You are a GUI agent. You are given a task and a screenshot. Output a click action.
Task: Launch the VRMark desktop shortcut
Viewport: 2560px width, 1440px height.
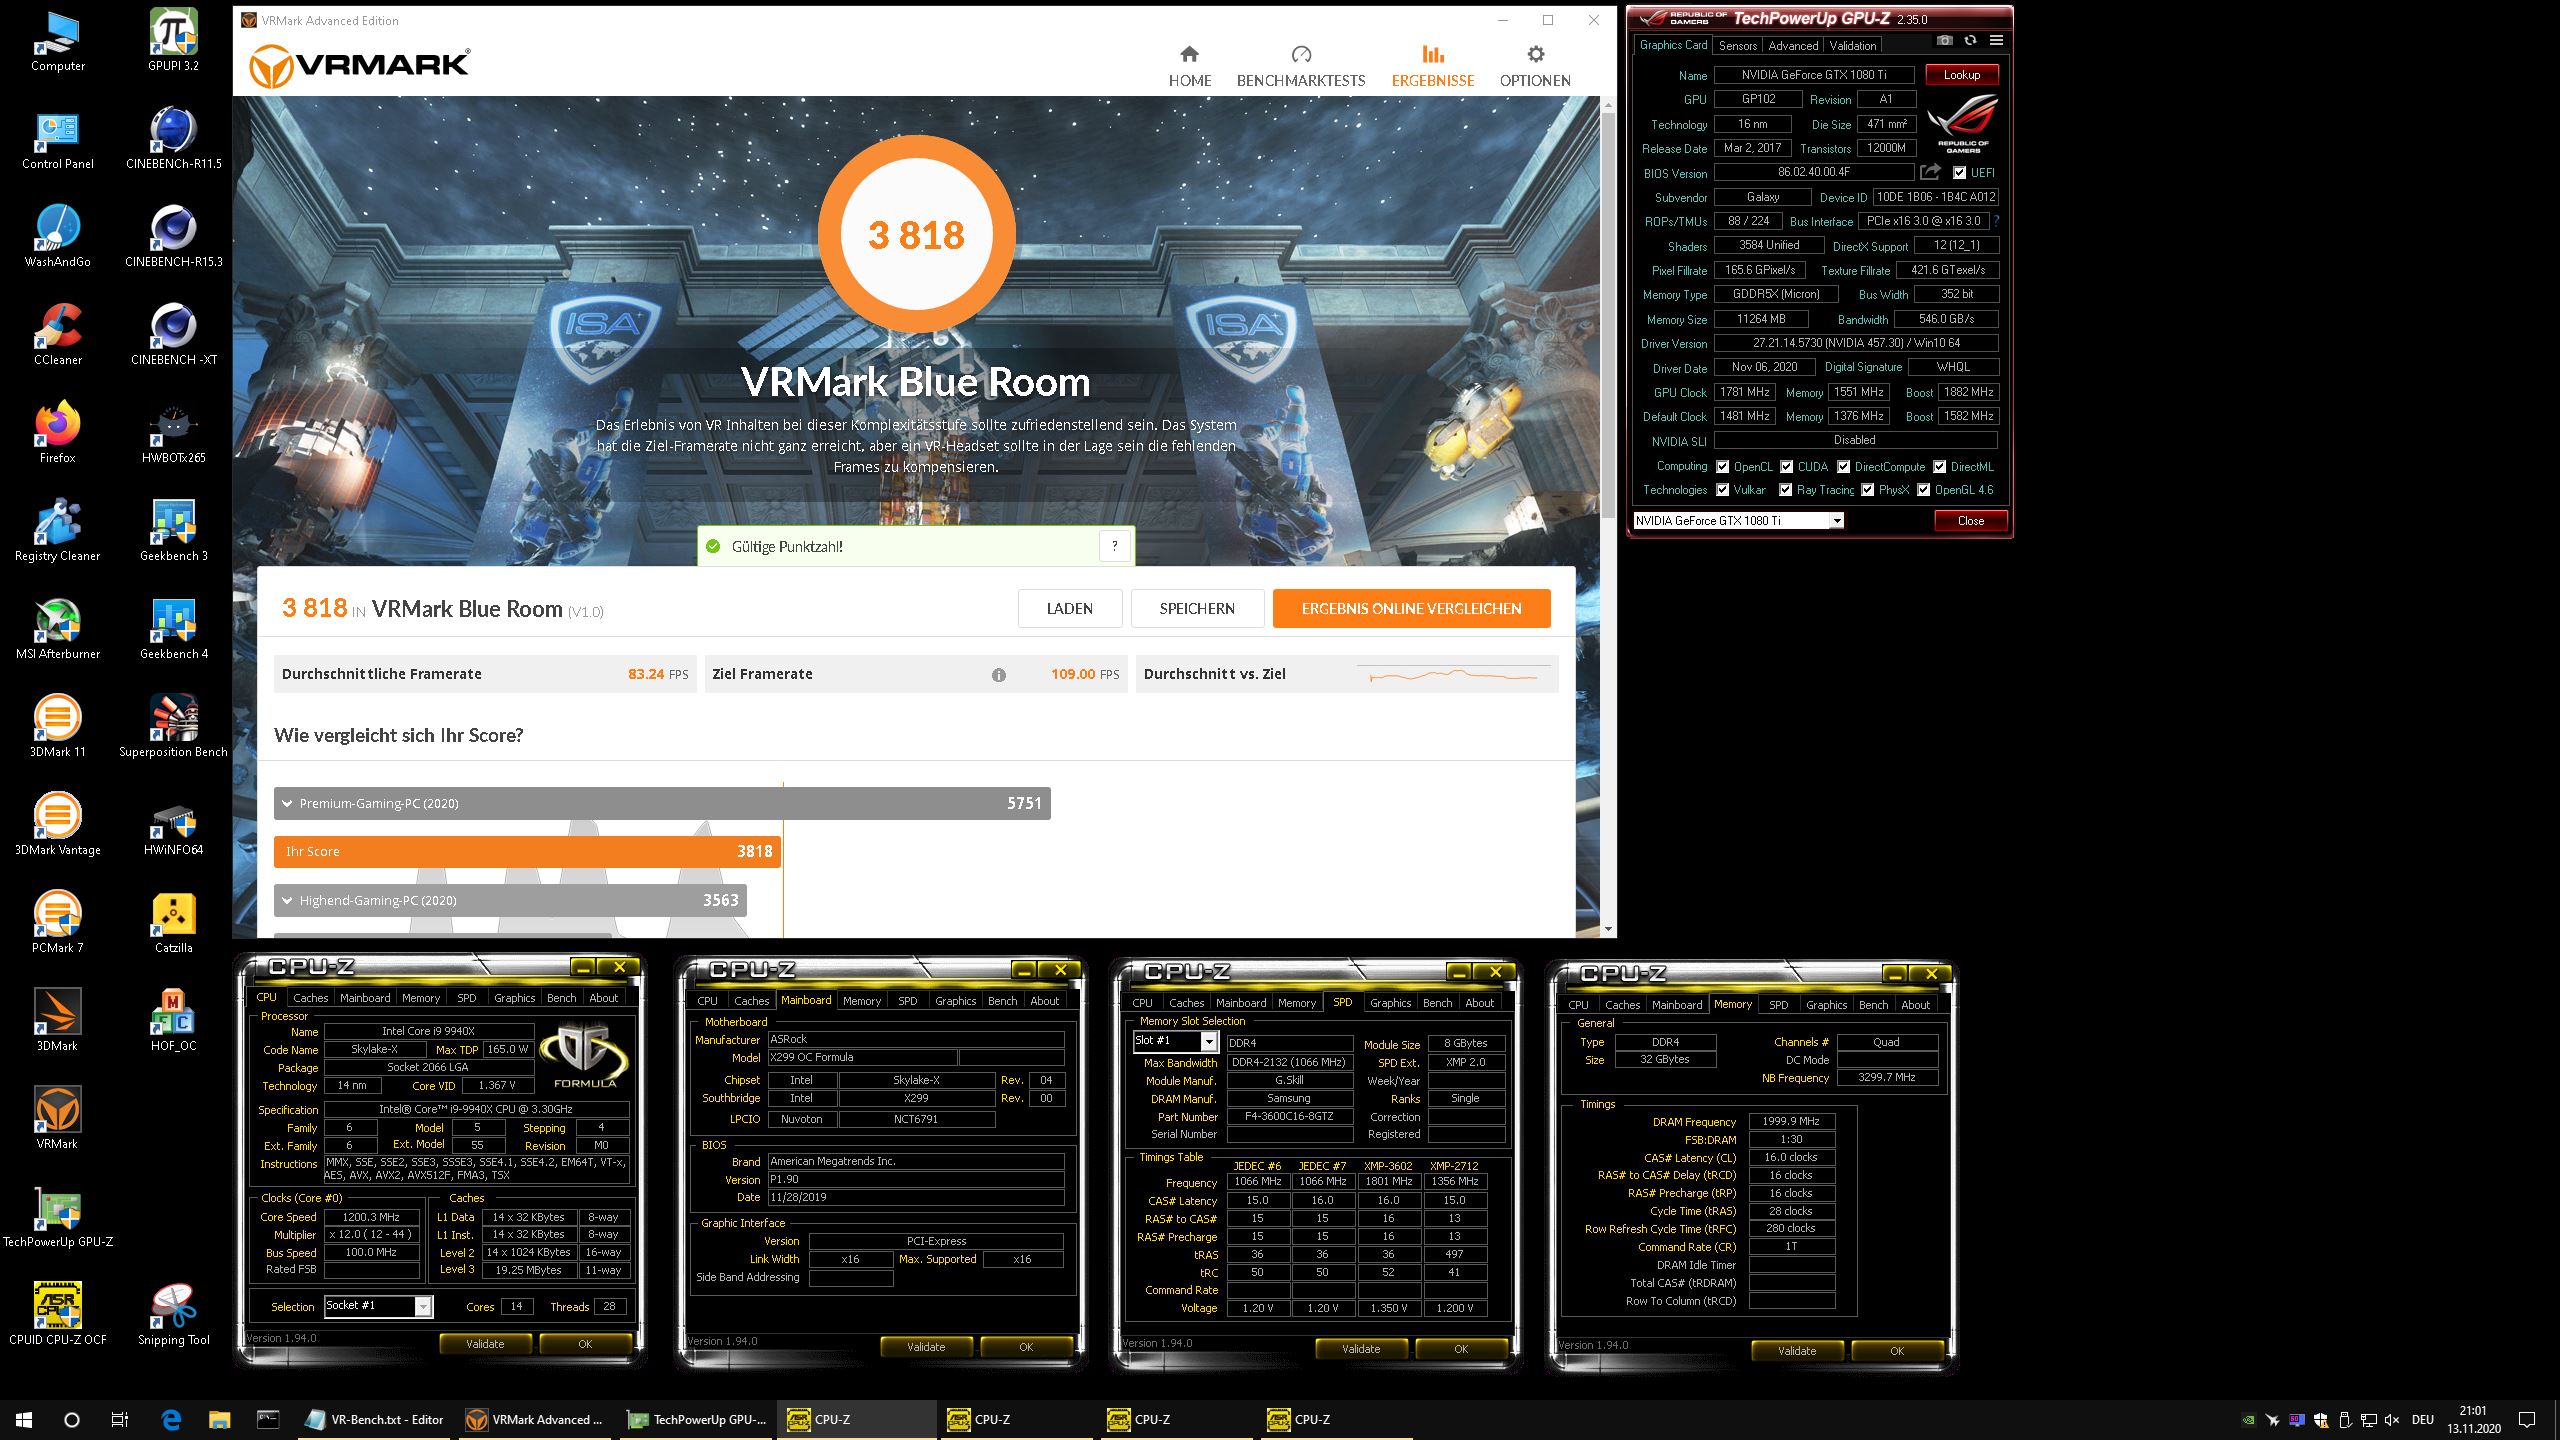[x=58, y=1118]
